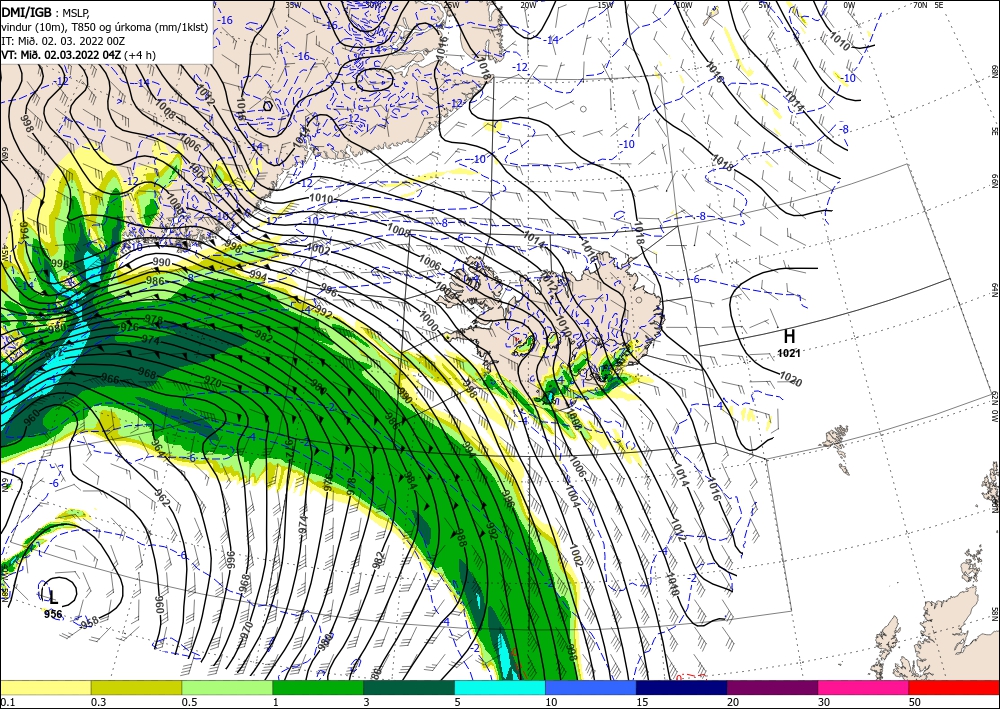Click the '15W' longitude label at top

605,5
